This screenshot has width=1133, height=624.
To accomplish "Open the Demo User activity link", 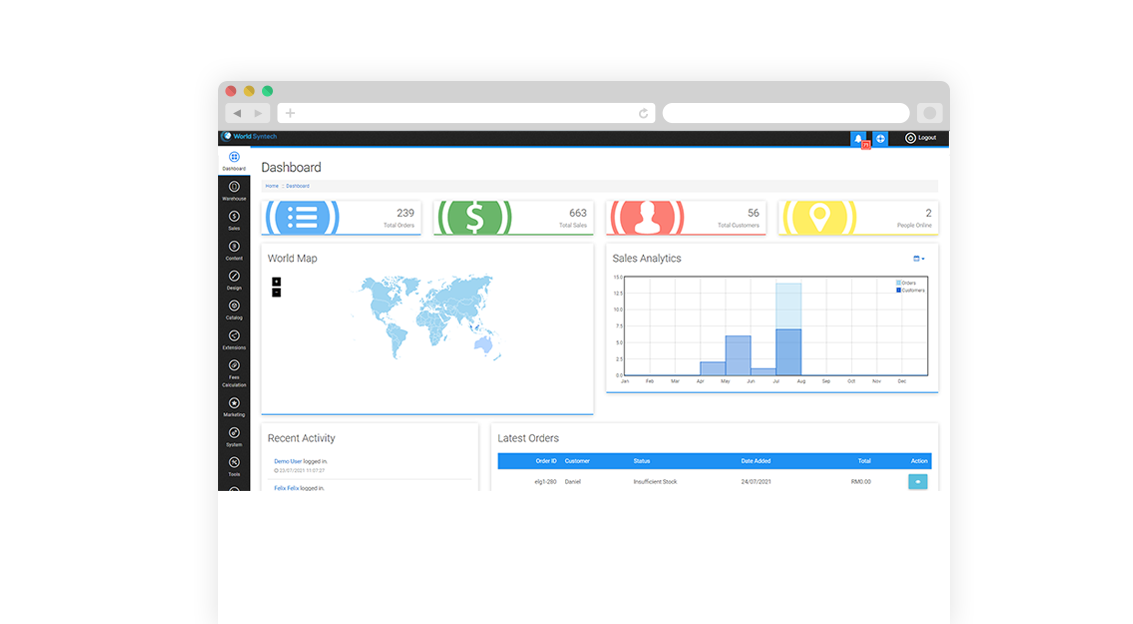I will tap(288, 461).
